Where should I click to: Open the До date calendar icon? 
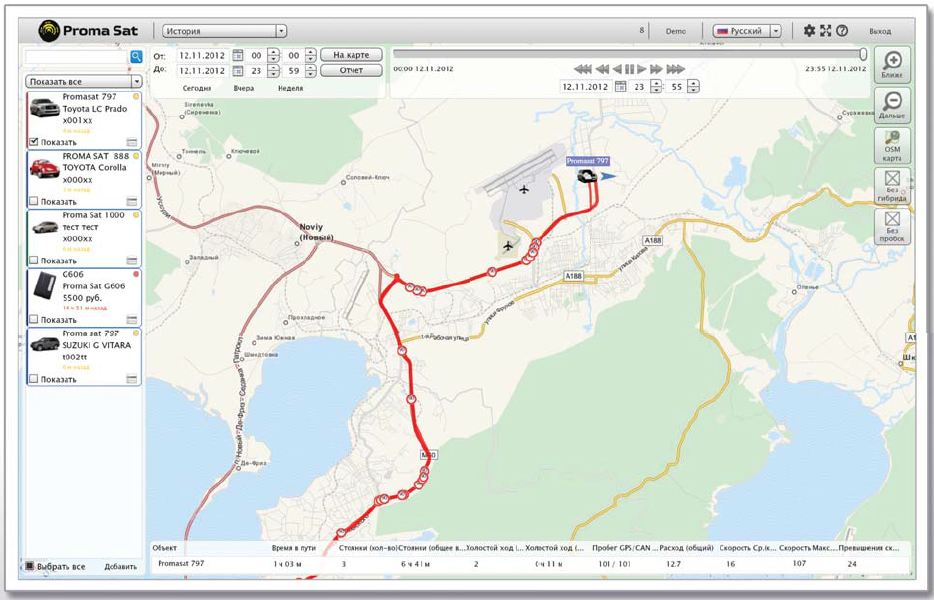[x=238, y=70]
